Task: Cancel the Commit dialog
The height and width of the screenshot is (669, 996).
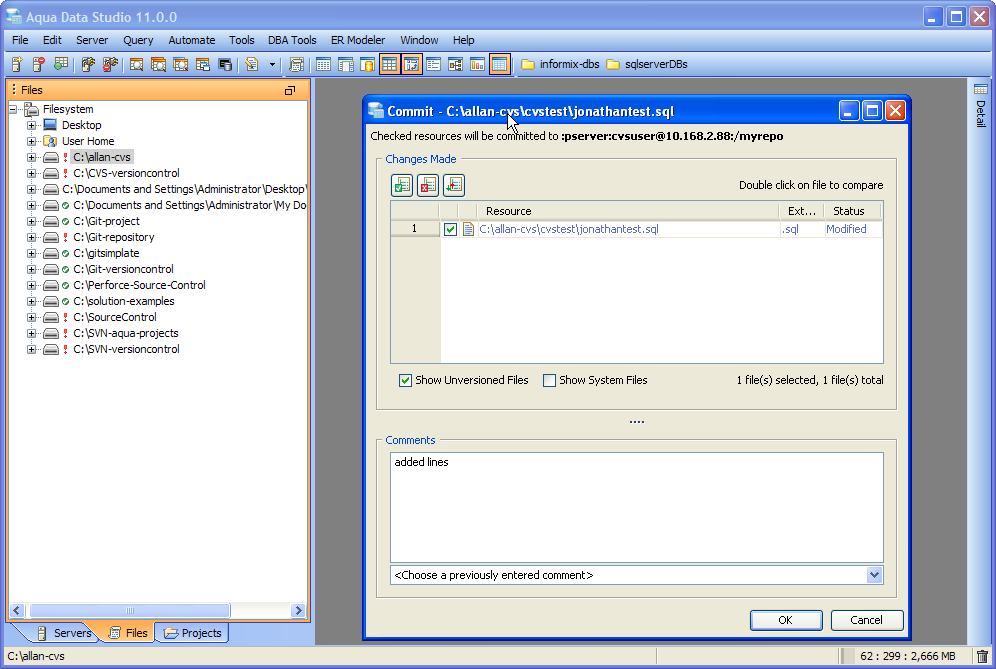Action: click(866, 620)
